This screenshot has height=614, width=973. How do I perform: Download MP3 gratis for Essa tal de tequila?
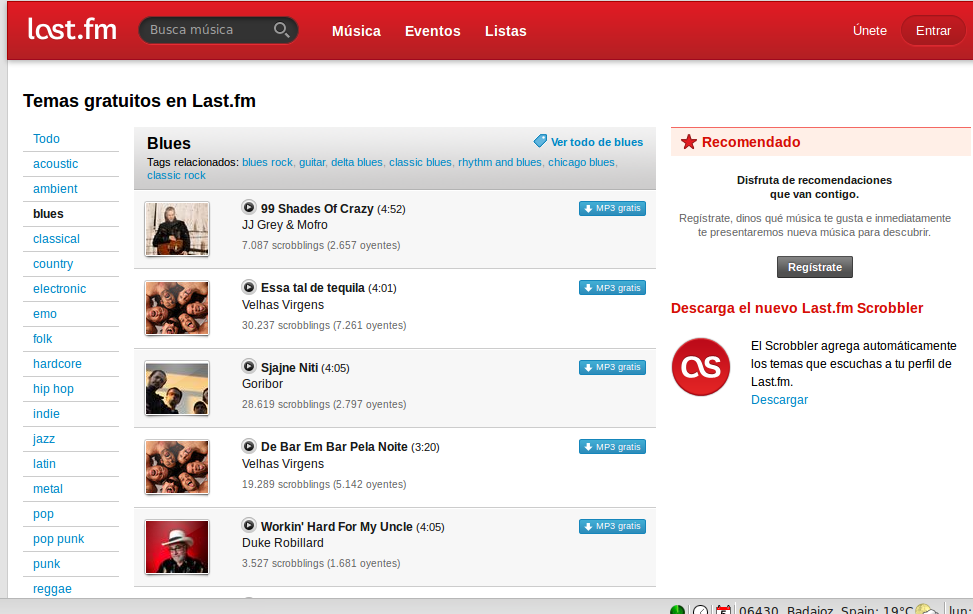coord(612,288)
